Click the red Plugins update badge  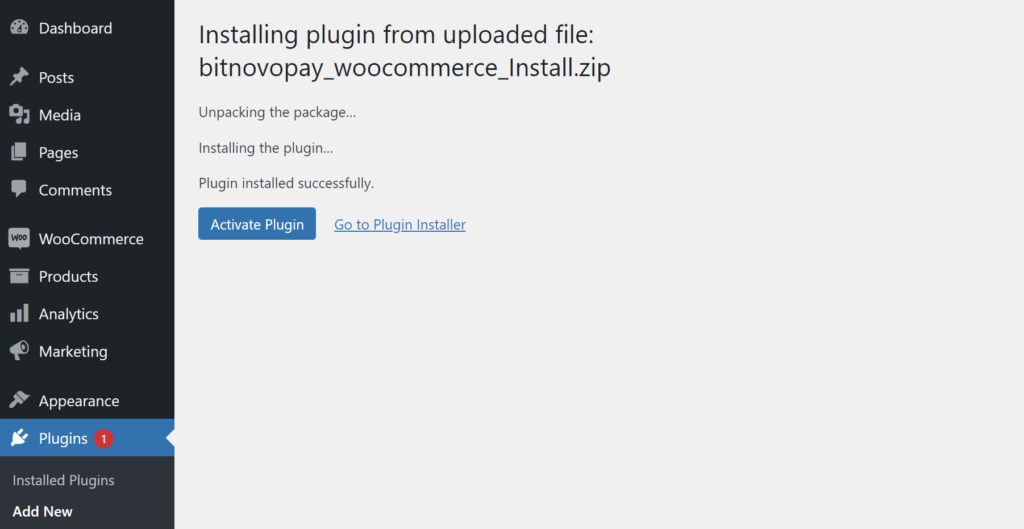(104, 439)
